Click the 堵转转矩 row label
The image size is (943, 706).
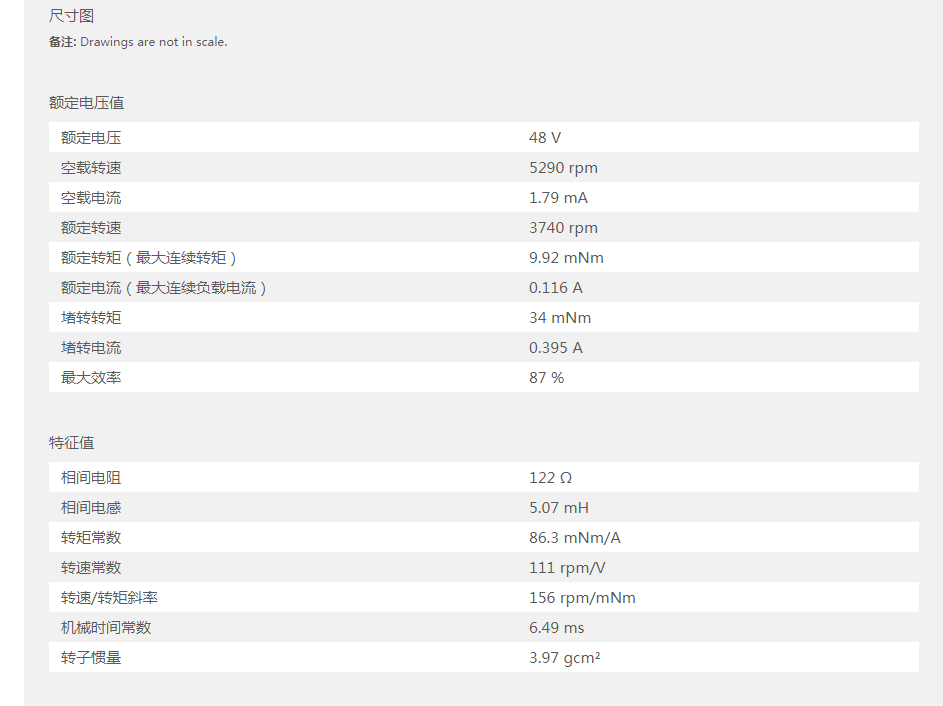pyautogui.click(x=91, y=318)
